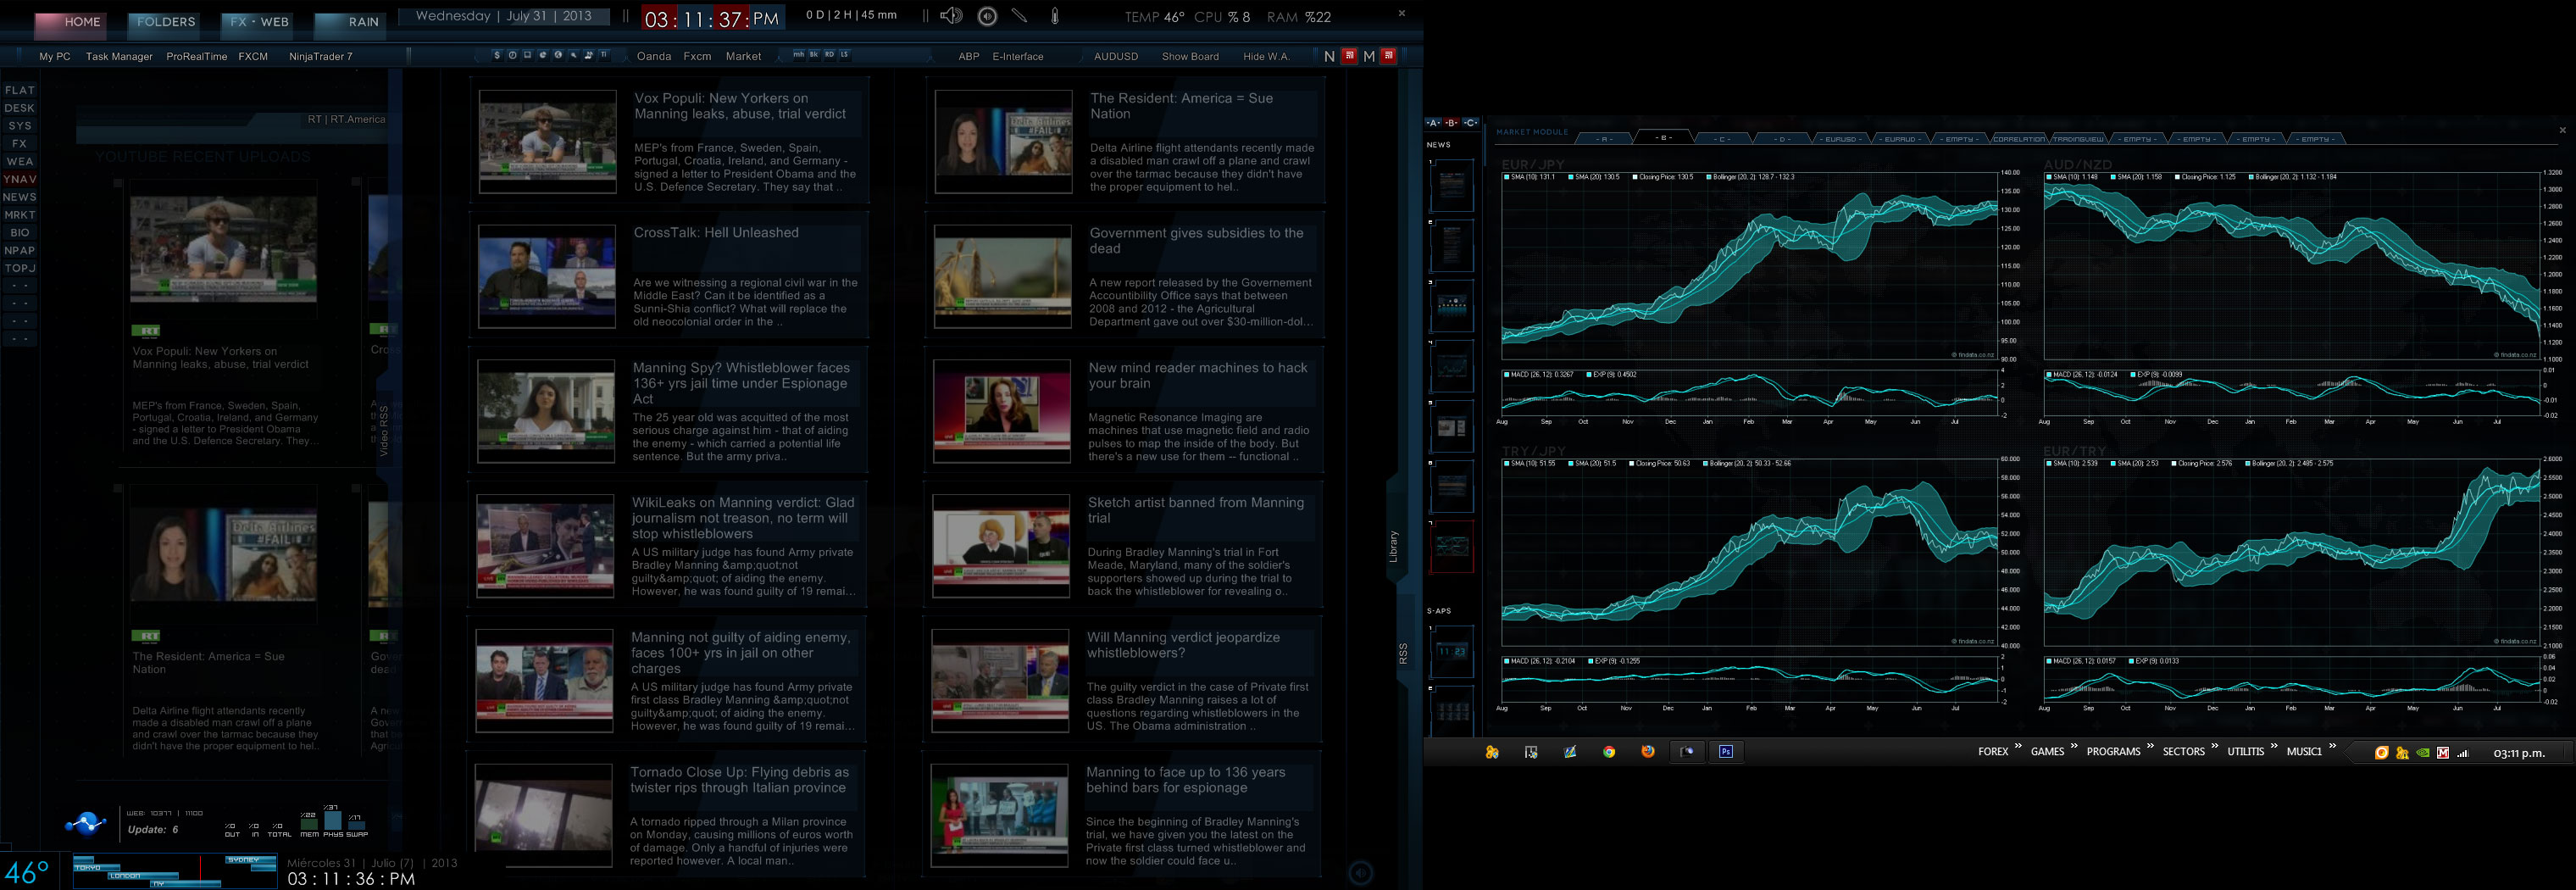Click the Gmail tray icon

click(x=2442, y=753)
